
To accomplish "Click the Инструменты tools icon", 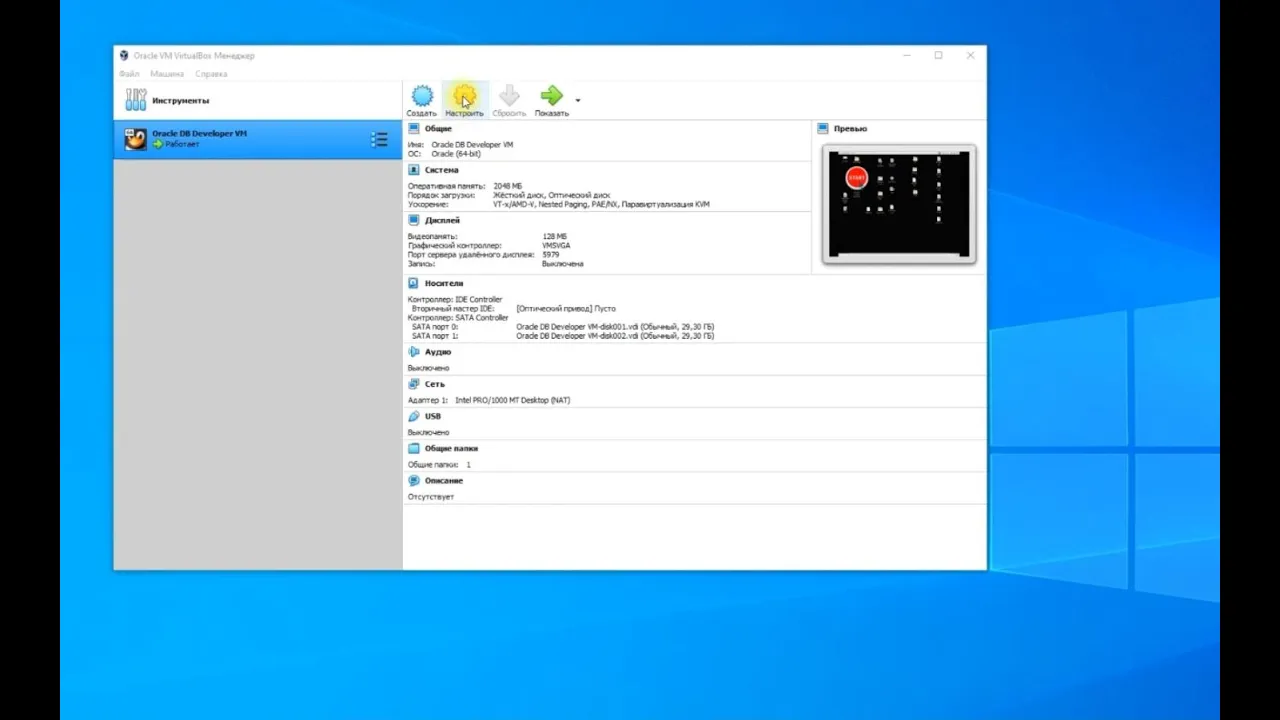I will 135,100.
